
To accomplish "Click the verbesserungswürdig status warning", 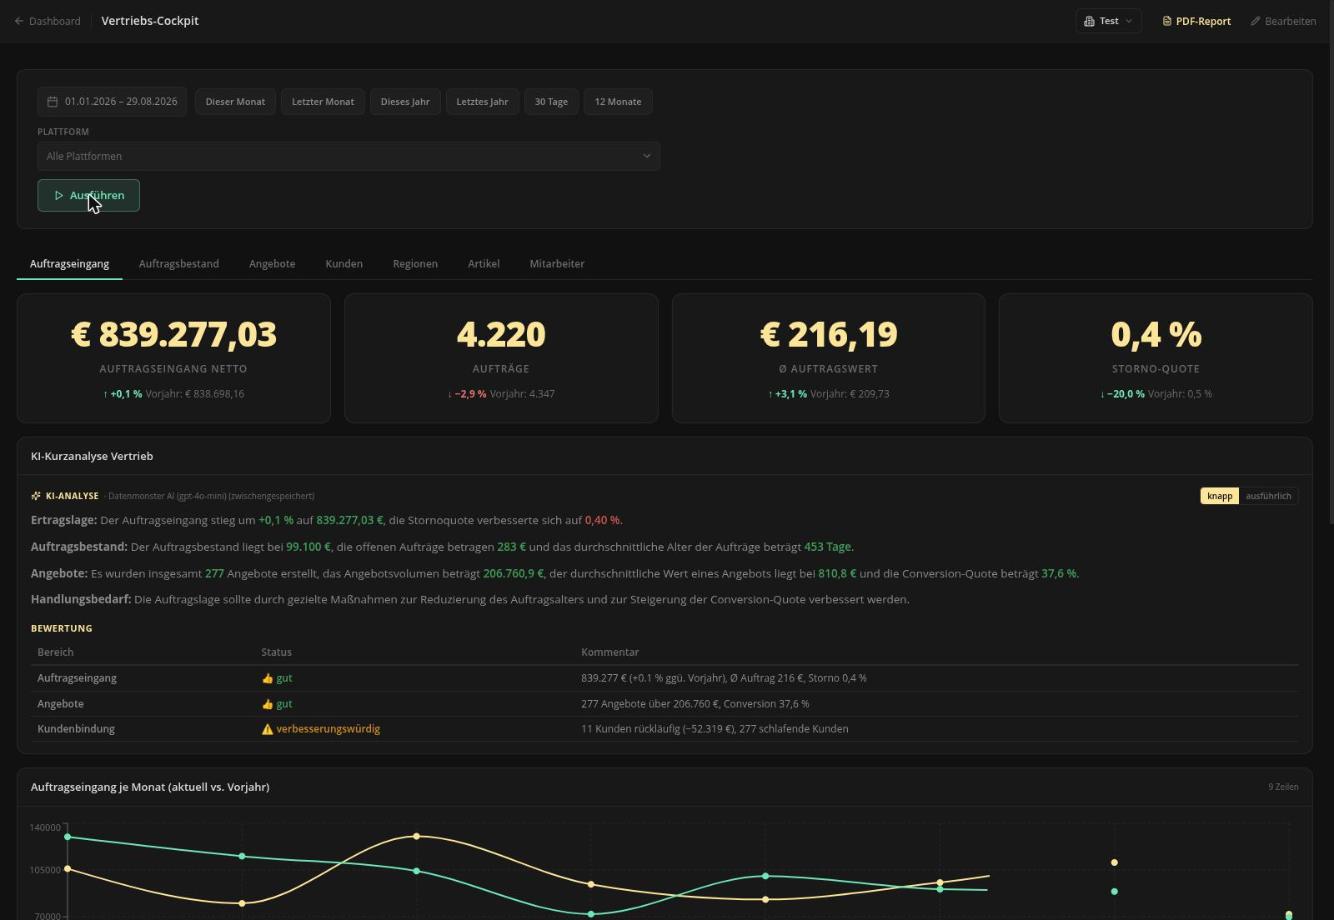I will coord(321,729).
